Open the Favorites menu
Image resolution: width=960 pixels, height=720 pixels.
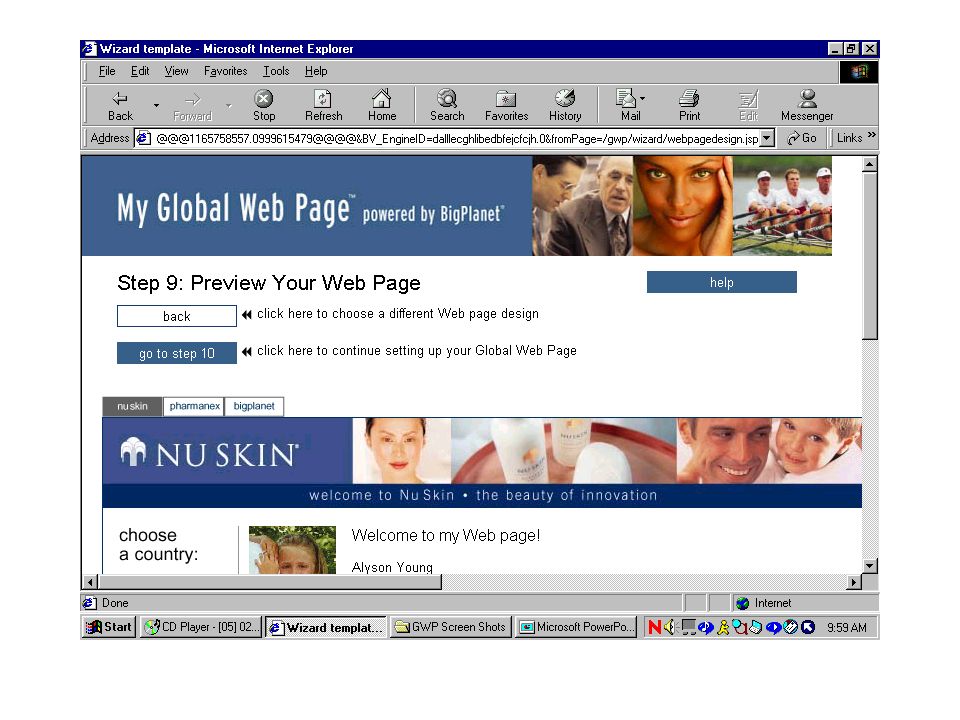point(225,71)
